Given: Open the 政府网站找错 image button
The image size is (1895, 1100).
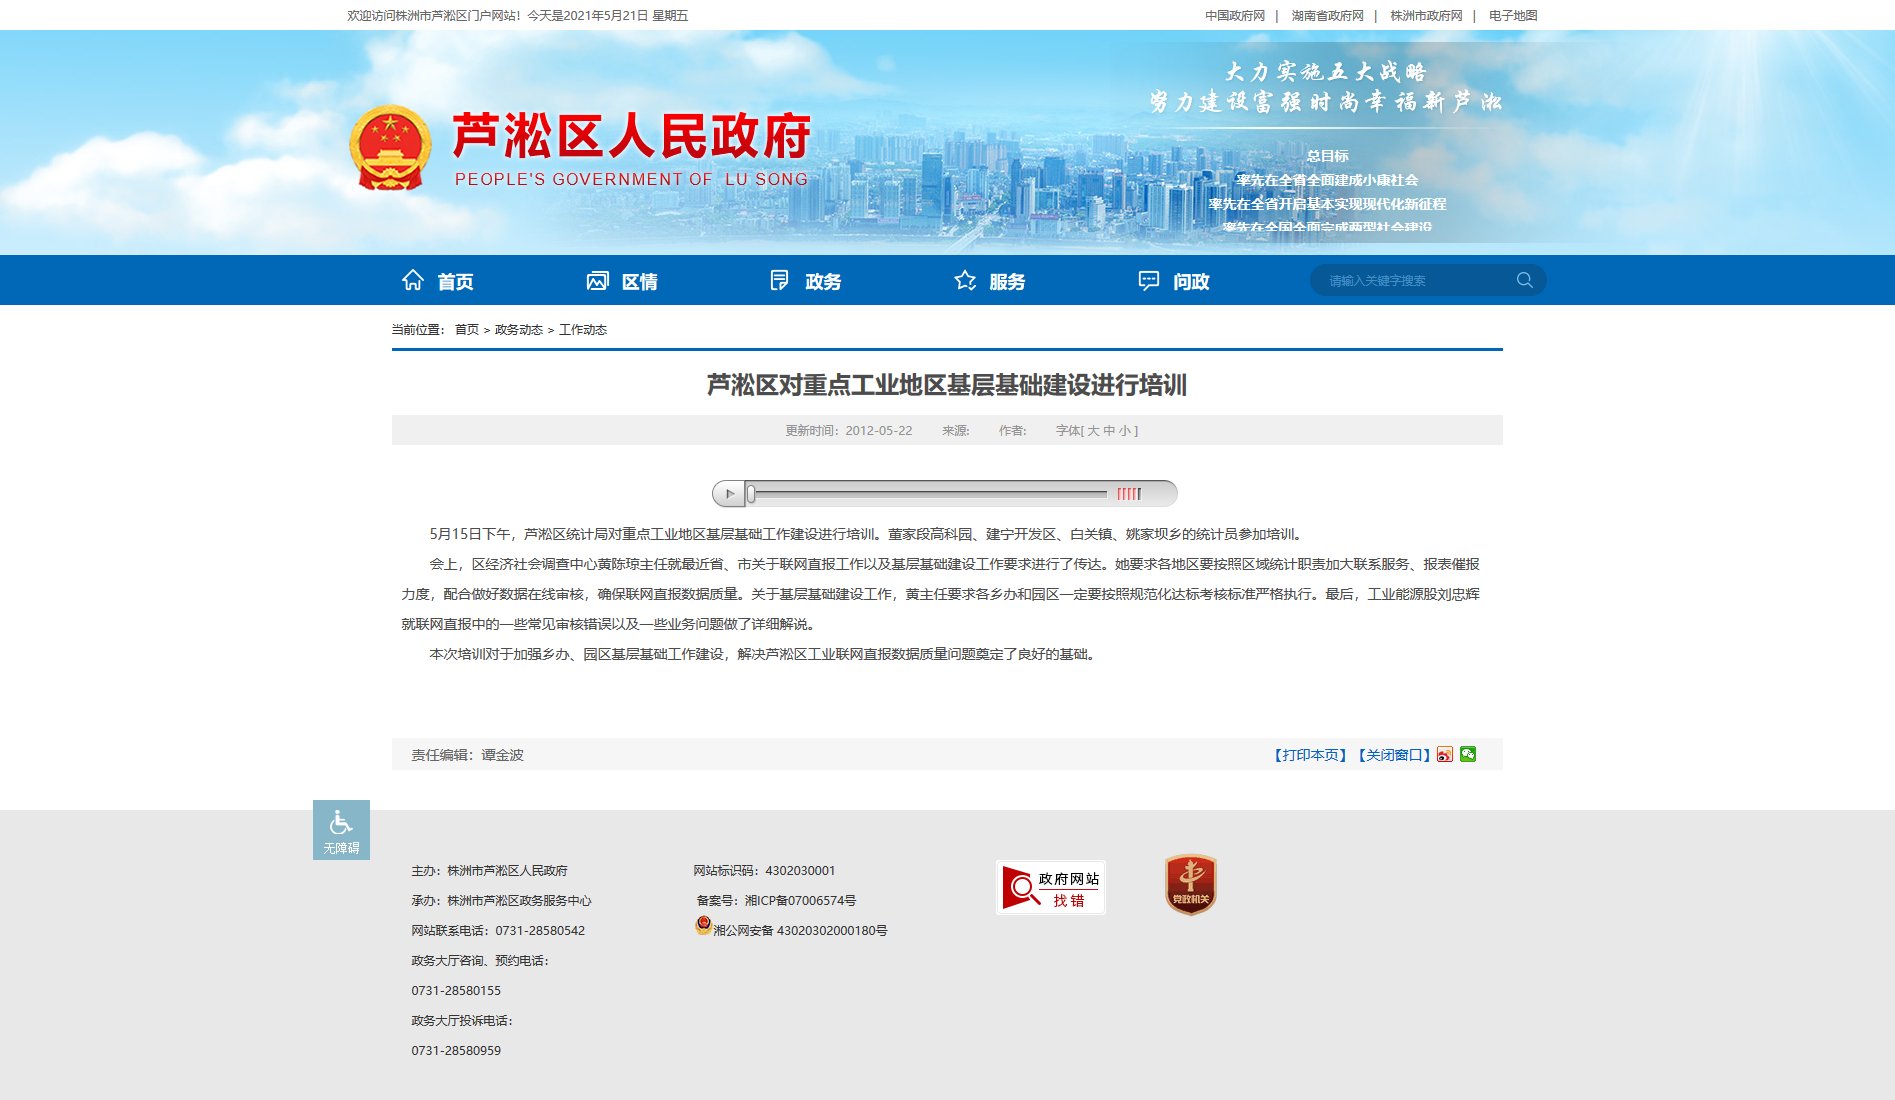Looking at the screenshot, I should pos(1051,887).
